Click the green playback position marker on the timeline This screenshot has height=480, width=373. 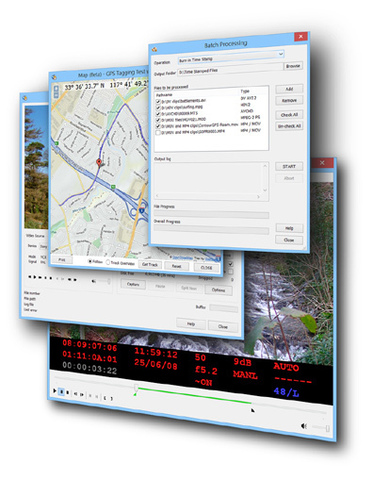(135, 394)
